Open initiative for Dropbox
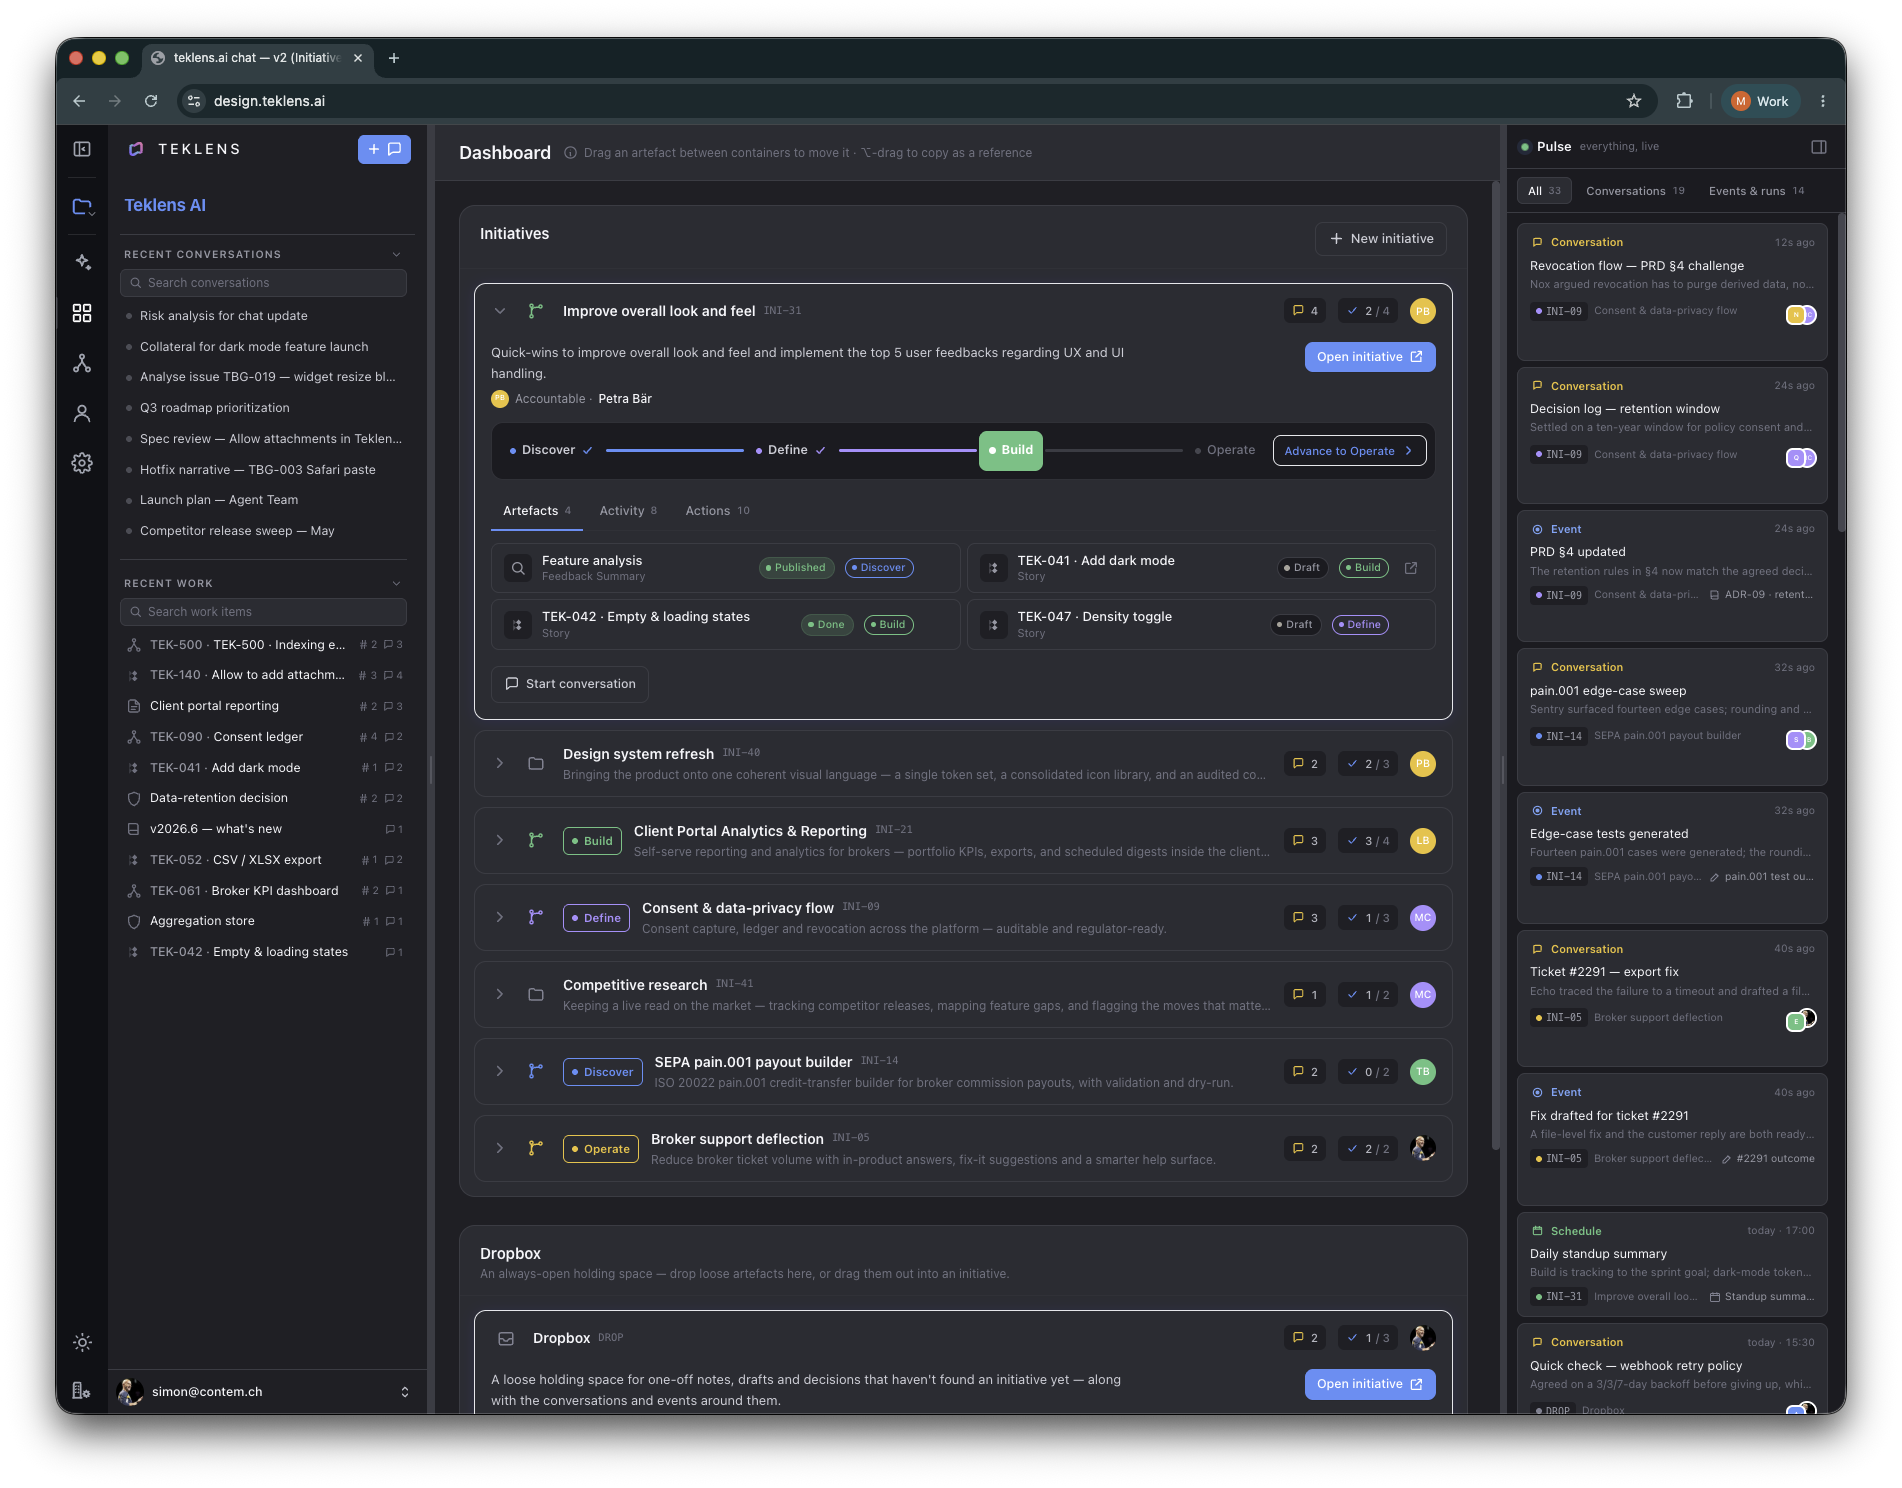 1370,1384
